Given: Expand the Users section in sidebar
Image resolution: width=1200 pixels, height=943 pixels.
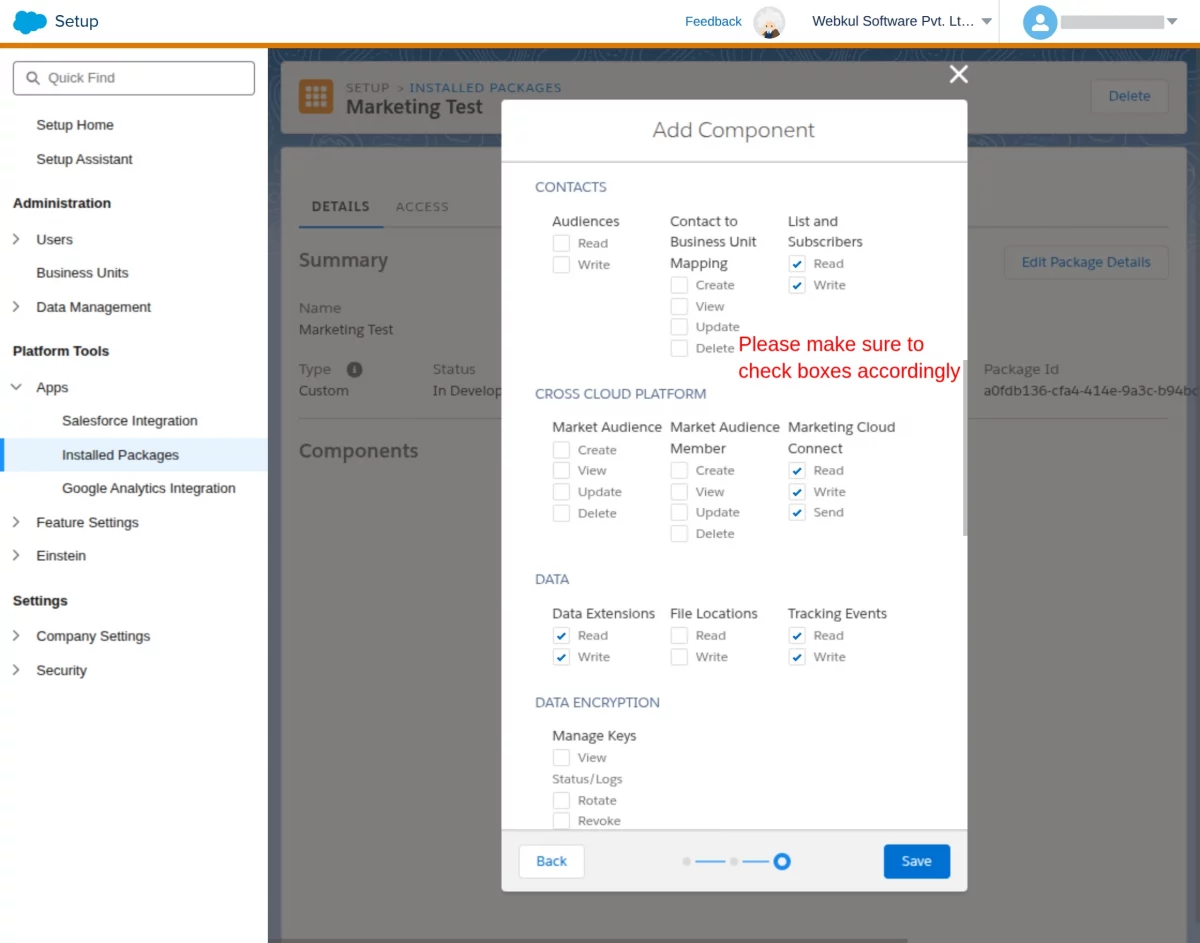Looking at the screenshot, I should click(x=16, y=239).
